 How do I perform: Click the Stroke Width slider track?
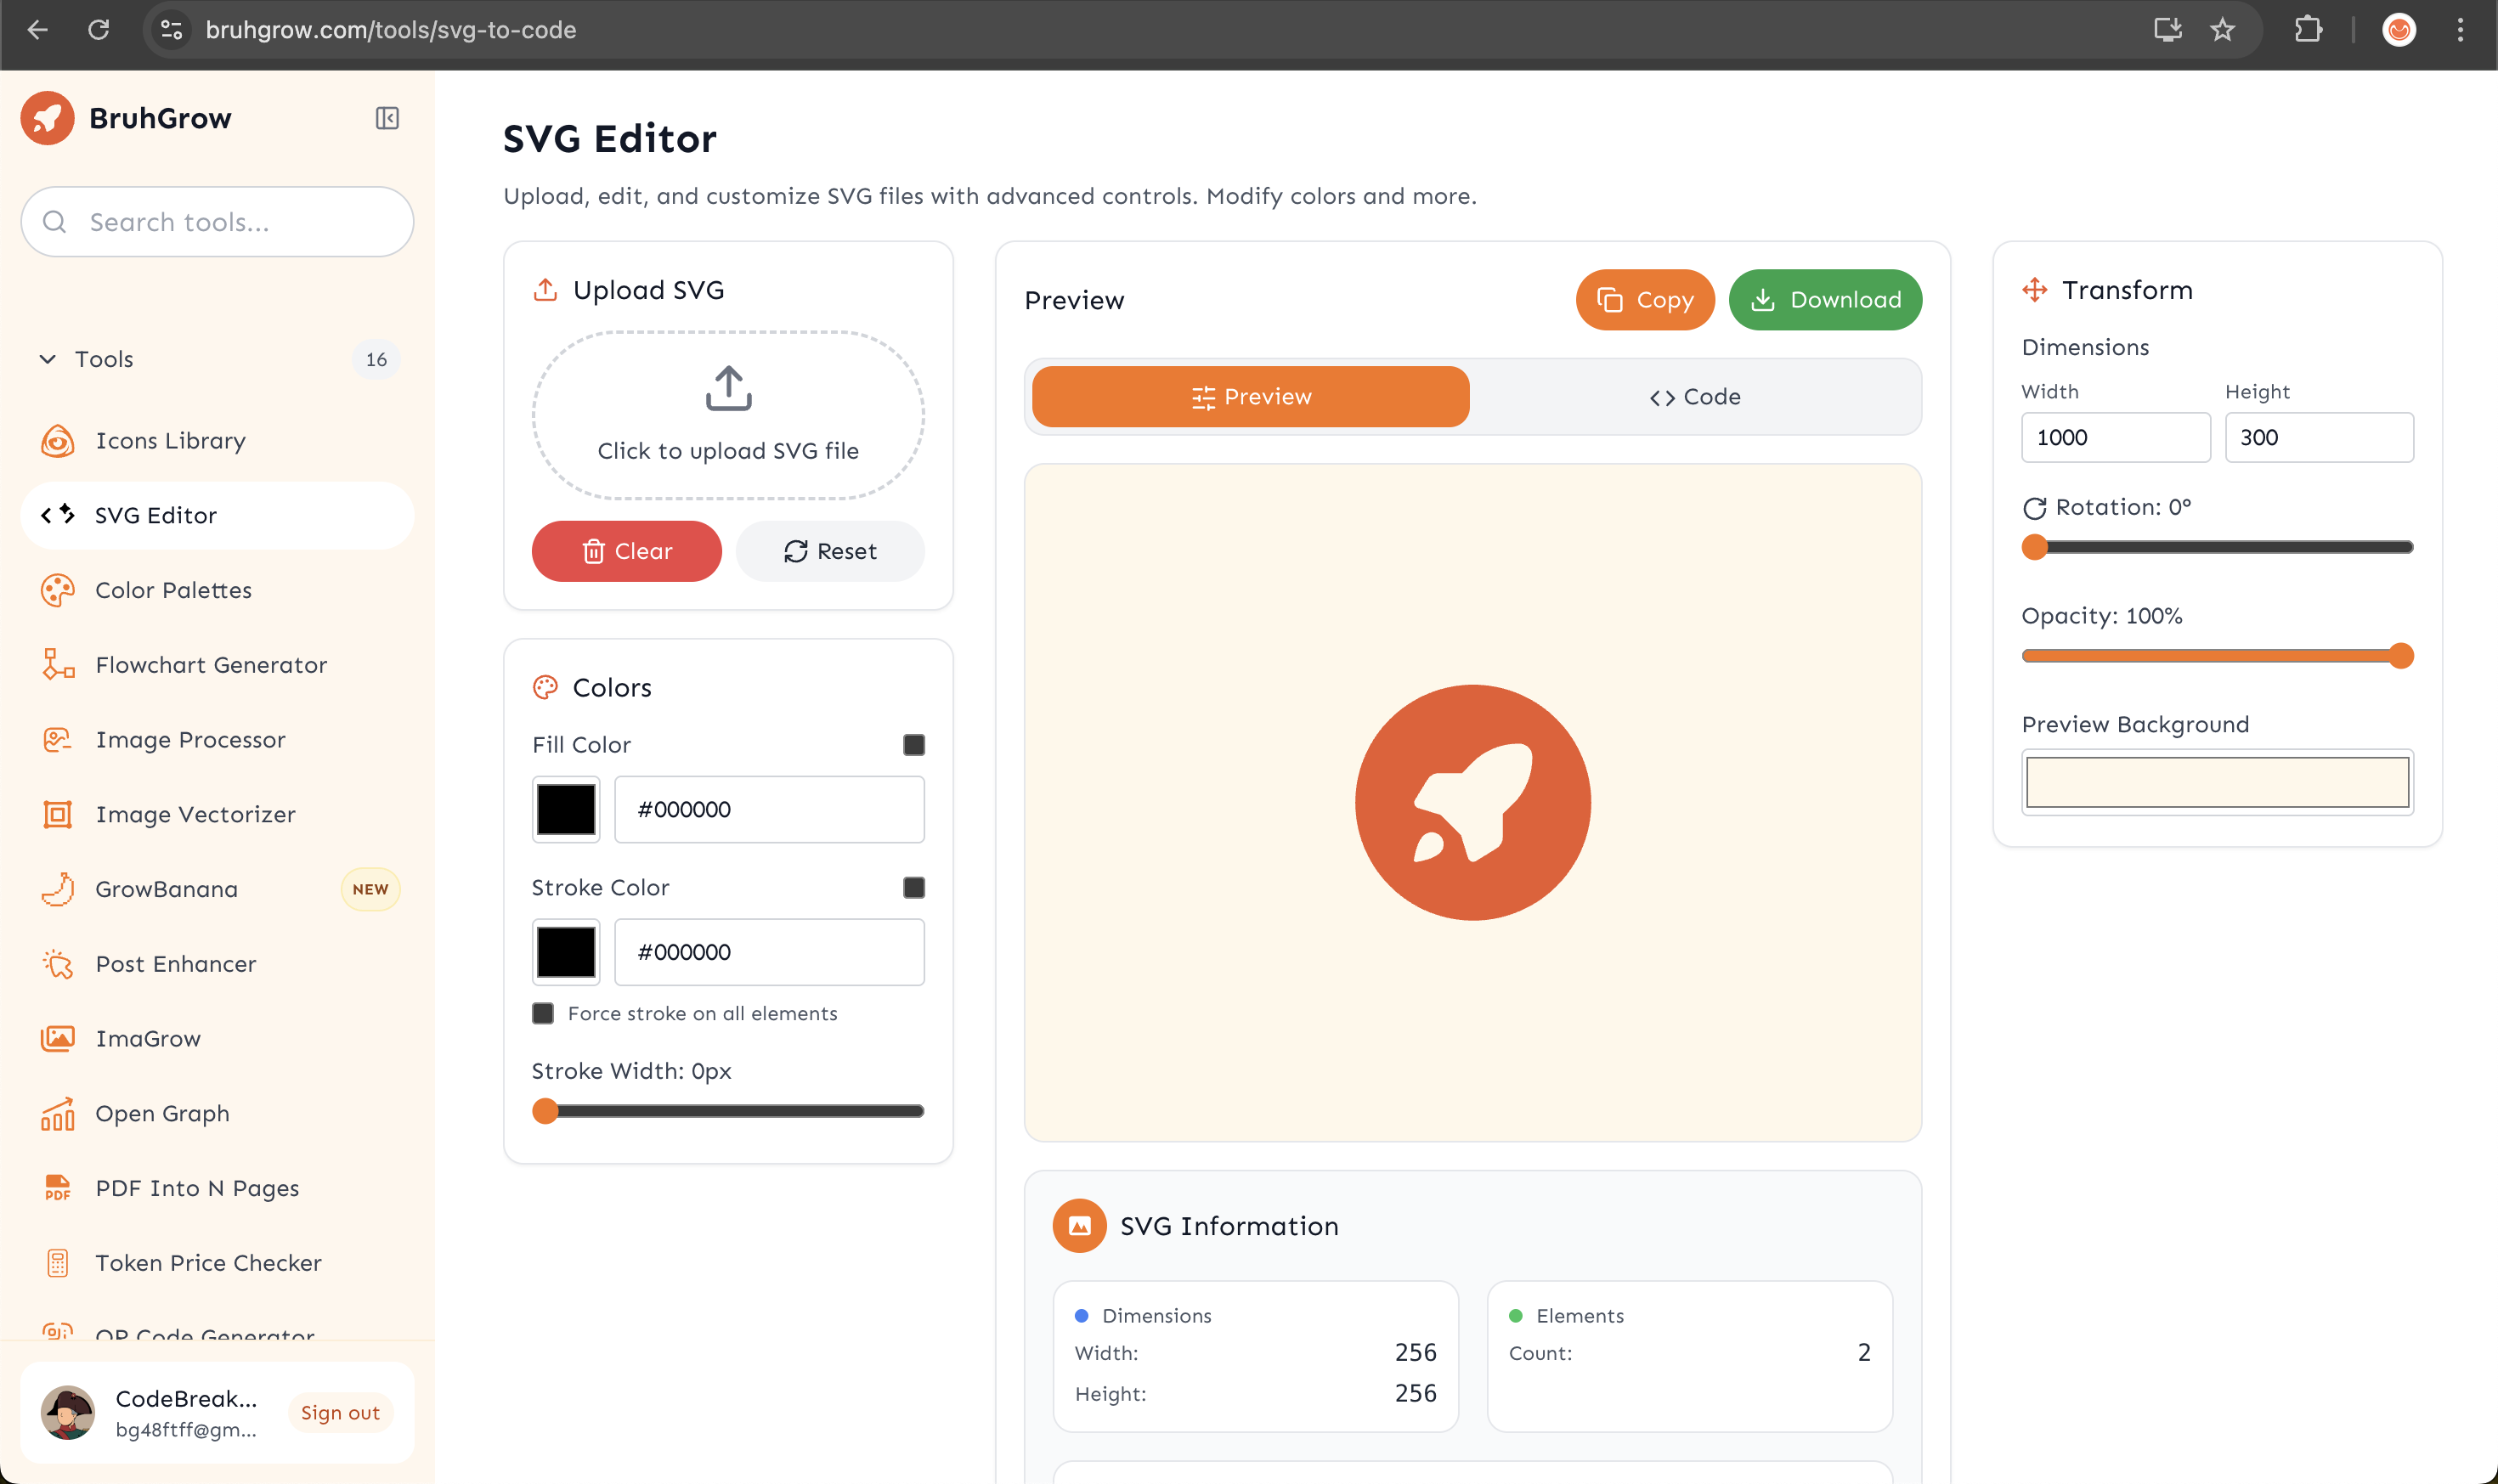pyautogui.click(x=728, y=1111)
